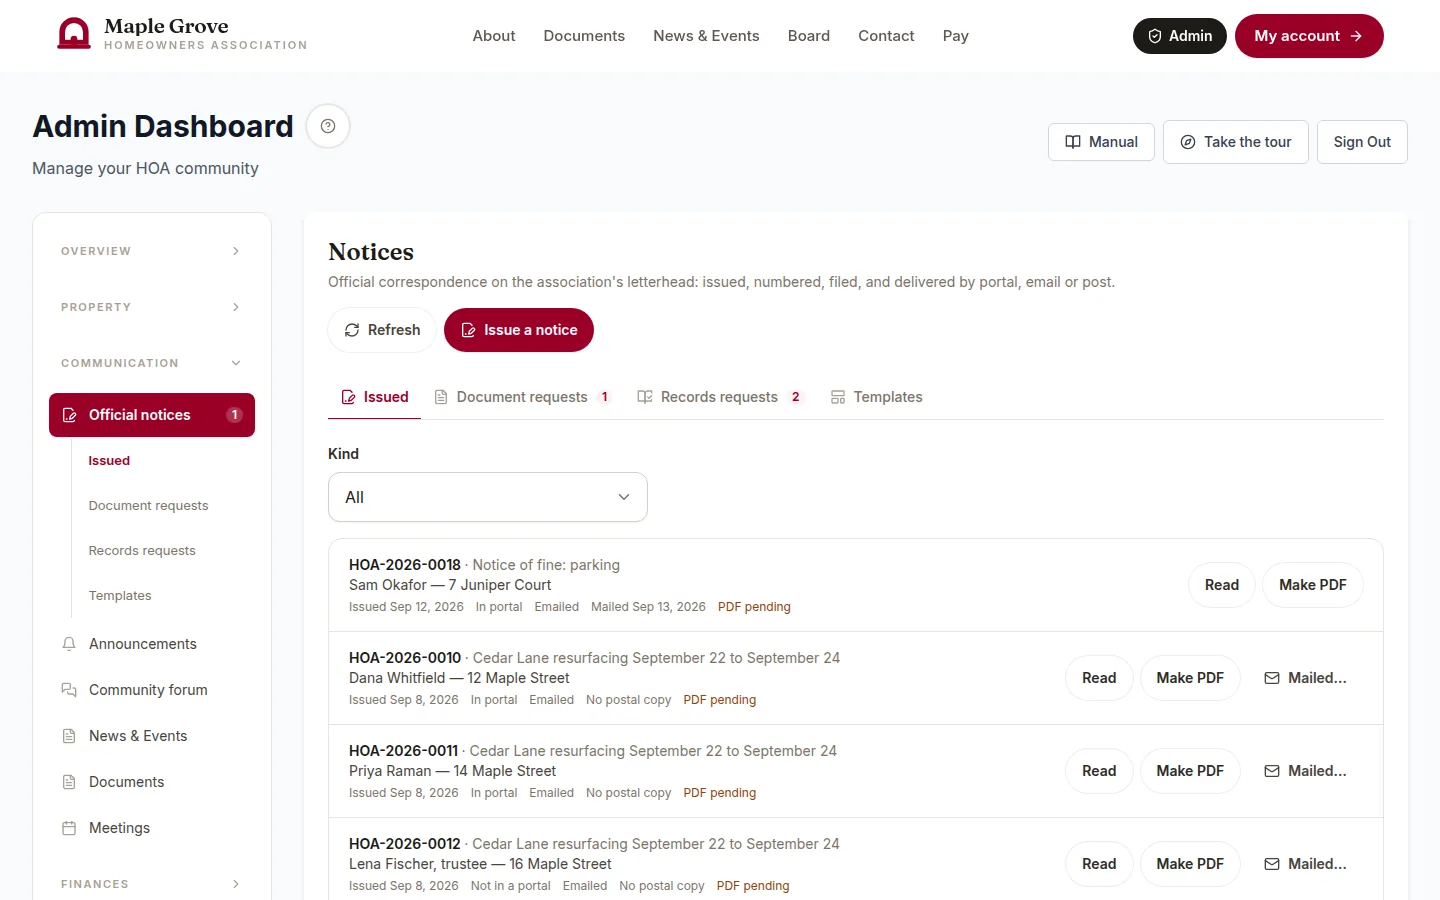This screenshot has height=900, width=1440.
Task: Mark HOA-2026-0010 as mailed
Action: click(1306, 678)
